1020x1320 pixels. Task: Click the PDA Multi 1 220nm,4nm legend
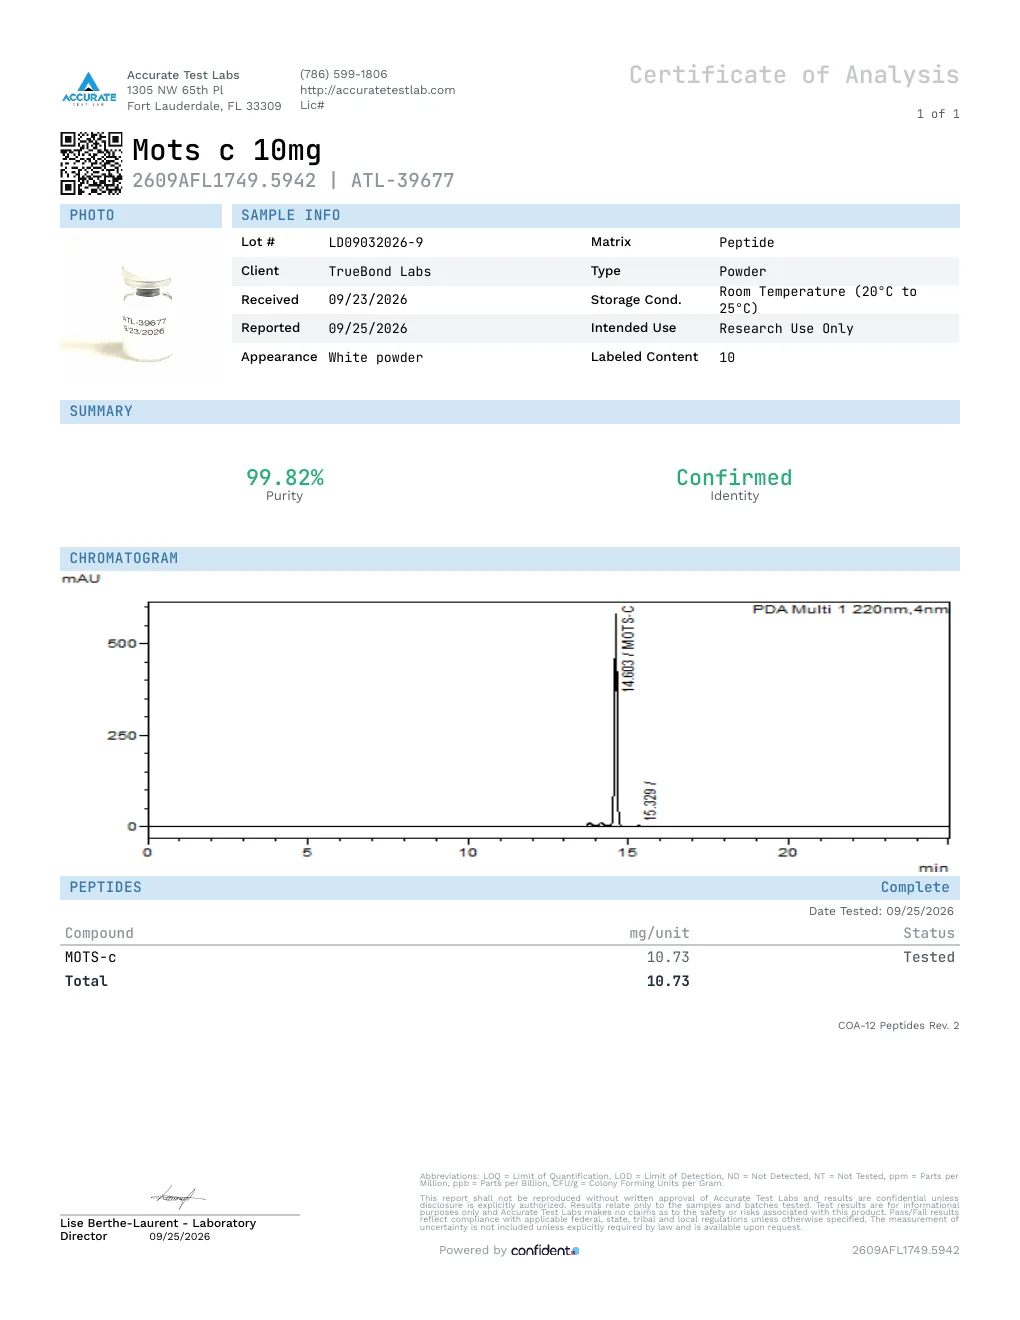(x=850, y=609)
